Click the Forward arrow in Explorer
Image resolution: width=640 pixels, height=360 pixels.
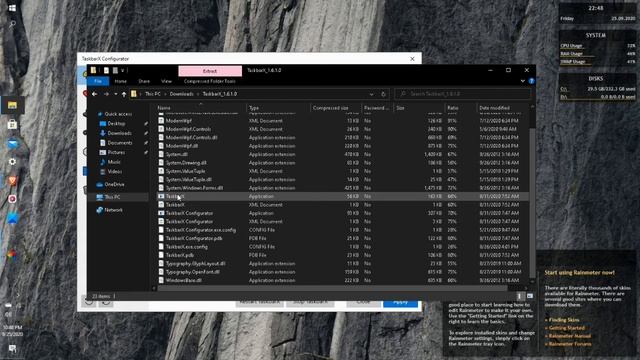[x=106, y=94]
